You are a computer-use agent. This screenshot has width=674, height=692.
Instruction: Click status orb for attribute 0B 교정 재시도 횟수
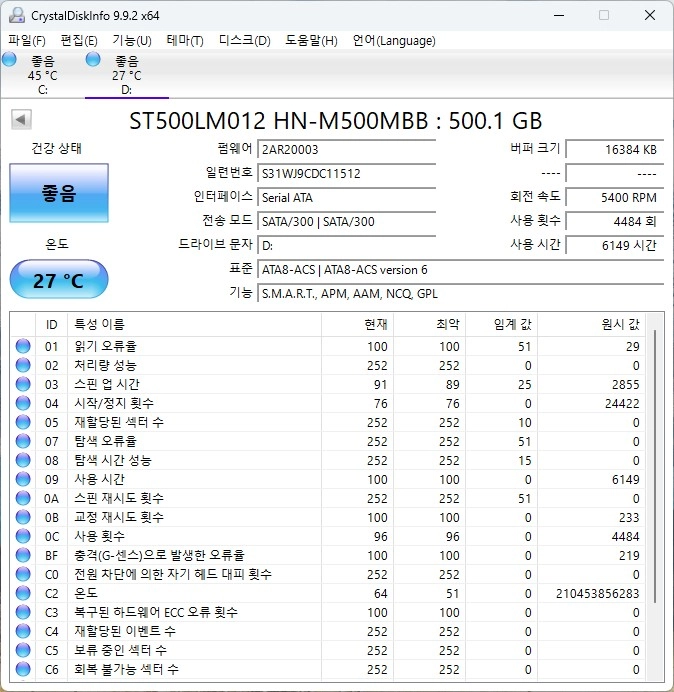(23, 517)
